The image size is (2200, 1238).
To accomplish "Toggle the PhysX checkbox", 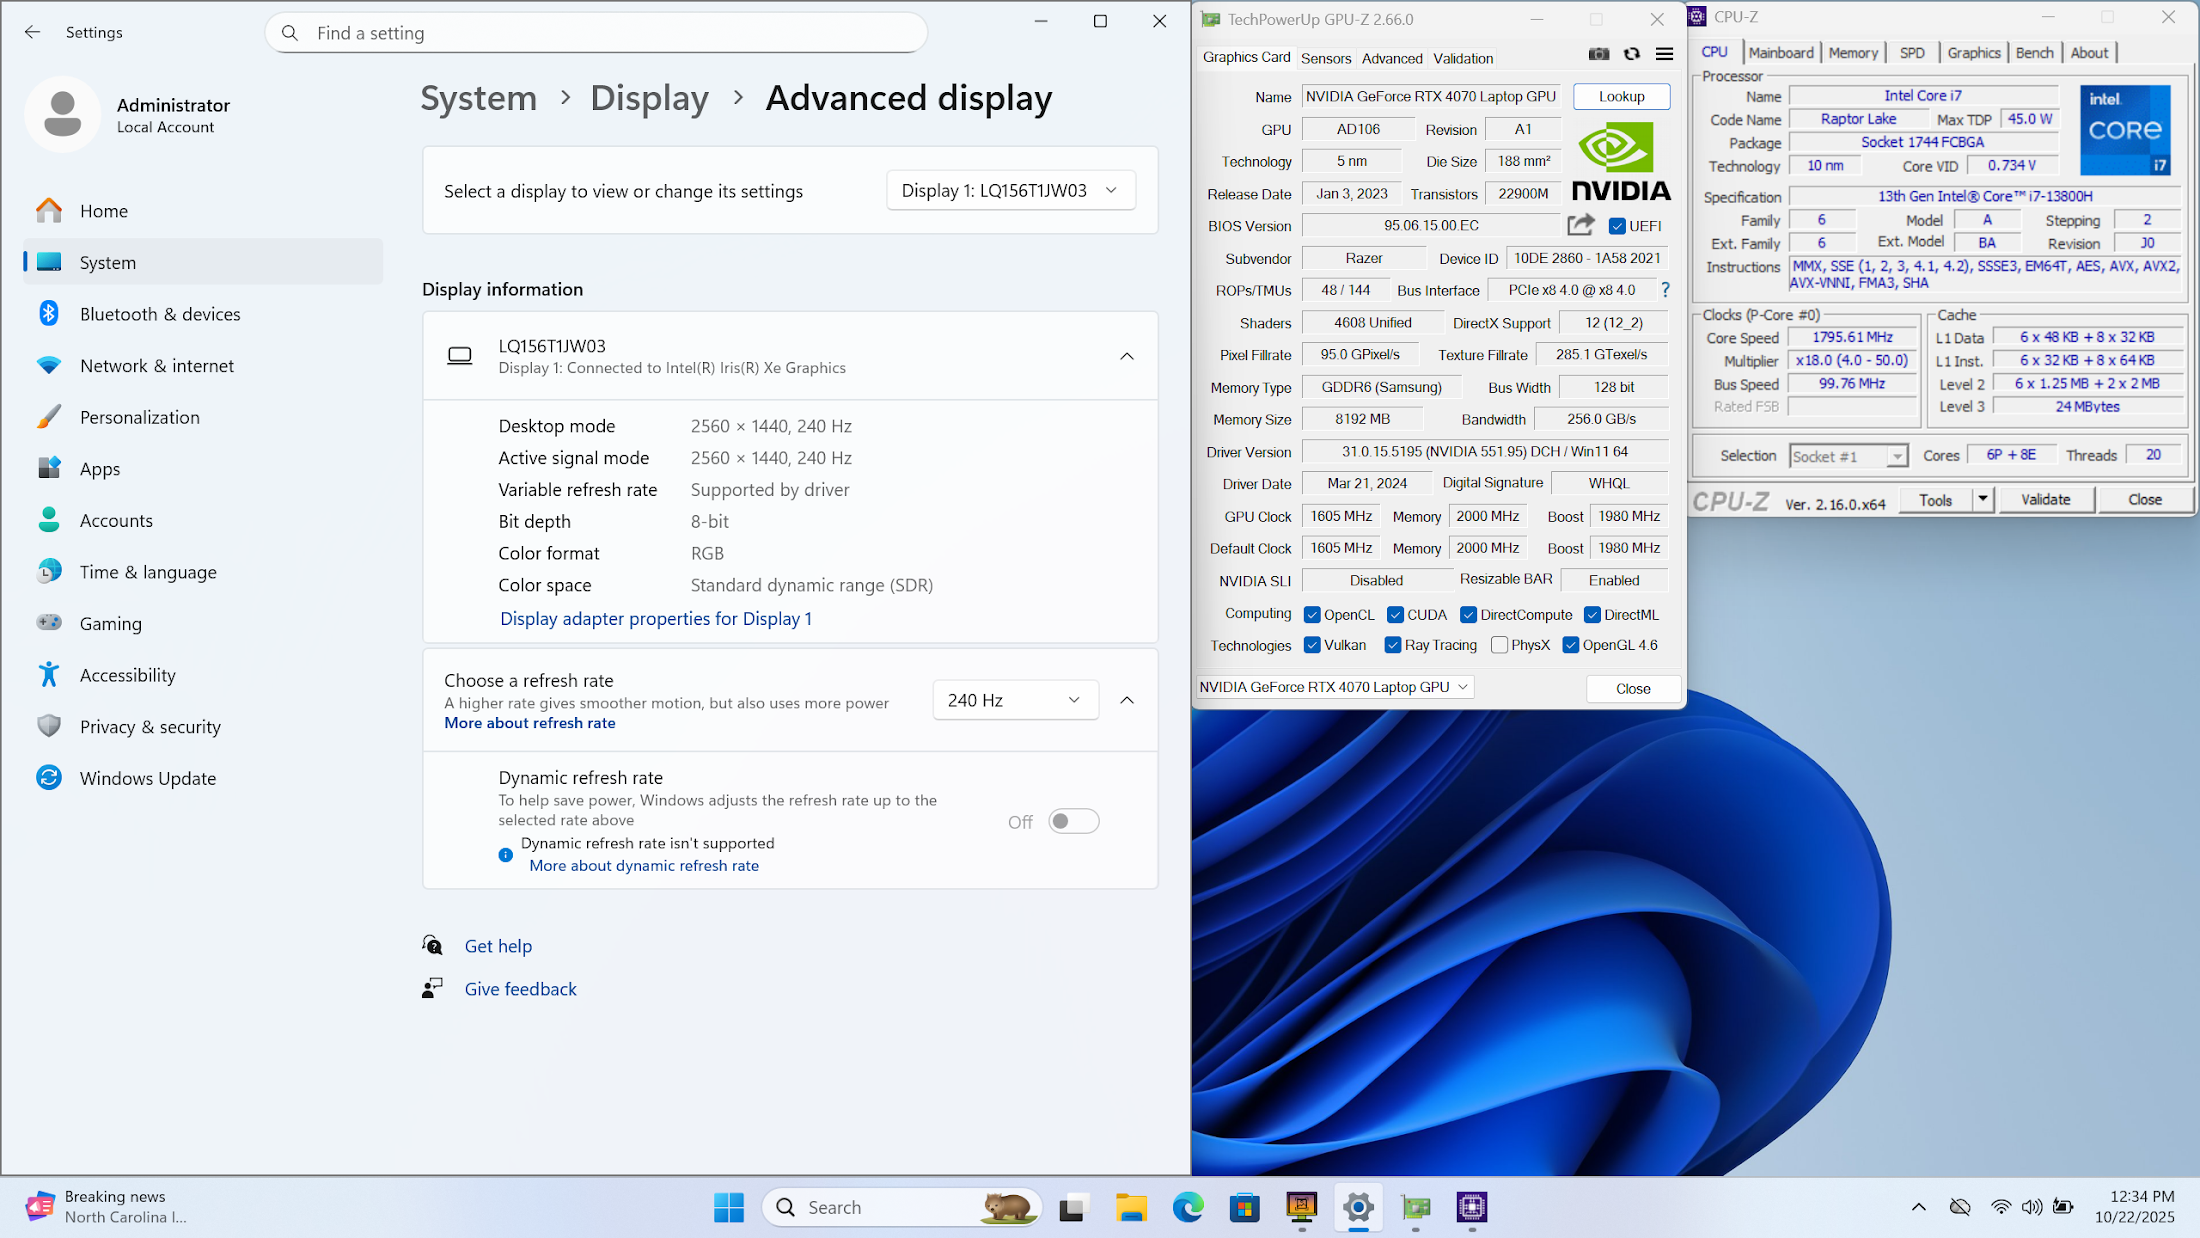I will pyautogui.click(x=1499, y=645).
